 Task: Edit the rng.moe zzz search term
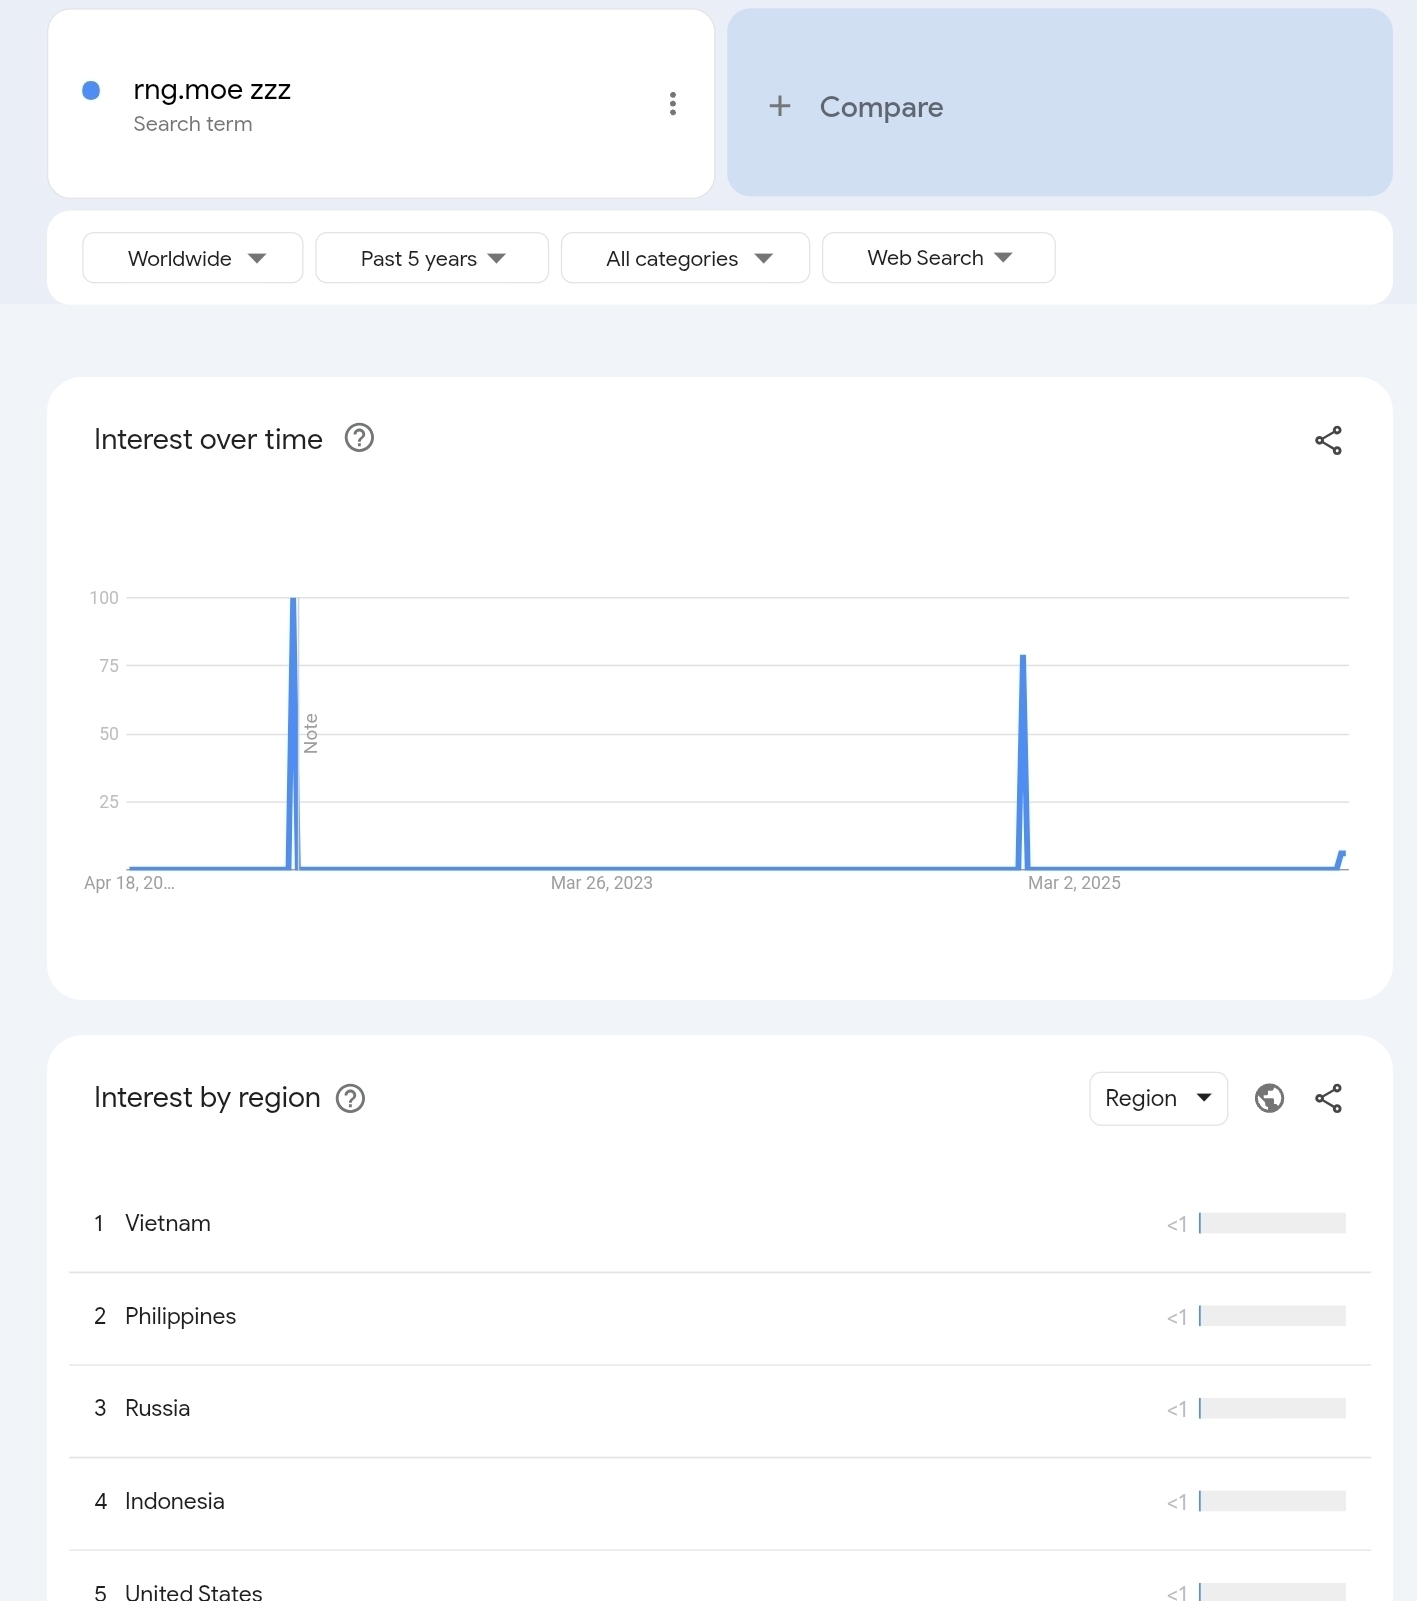pyautogui.click(x=212, y=90)
